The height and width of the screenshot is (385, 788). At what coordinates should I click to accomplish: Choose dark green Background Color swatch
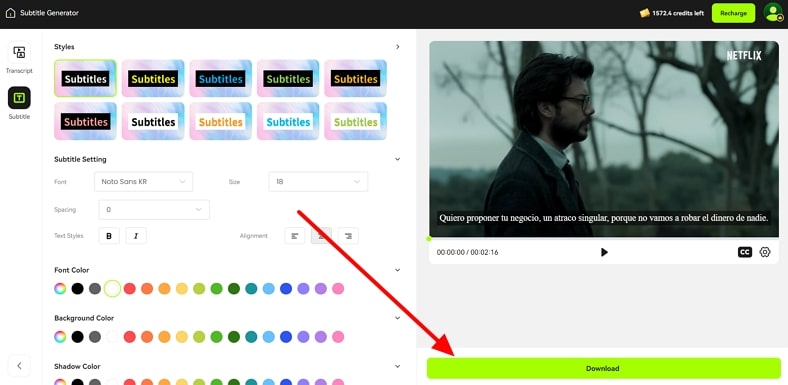coord(234,337)
